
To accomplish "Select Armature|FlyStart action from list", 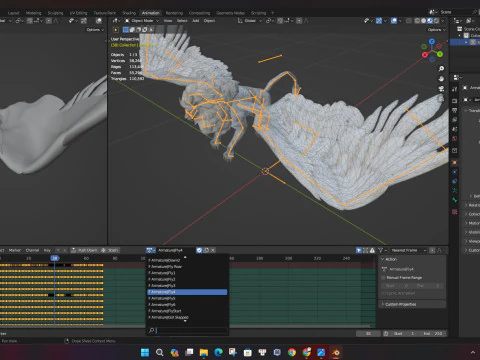I will (187, 311).
